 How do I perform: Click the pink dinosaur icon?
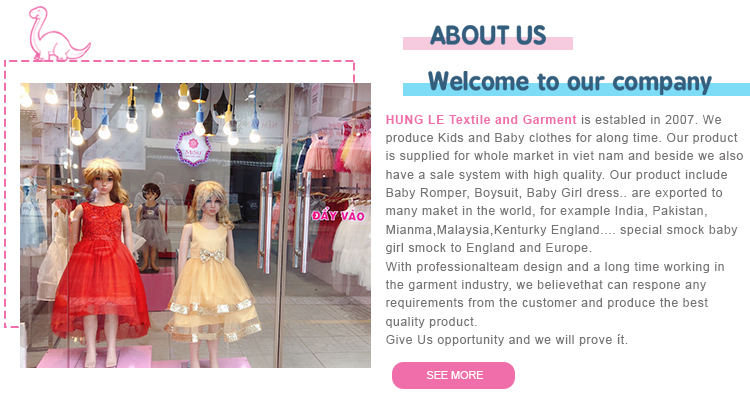tap(59, 33)
